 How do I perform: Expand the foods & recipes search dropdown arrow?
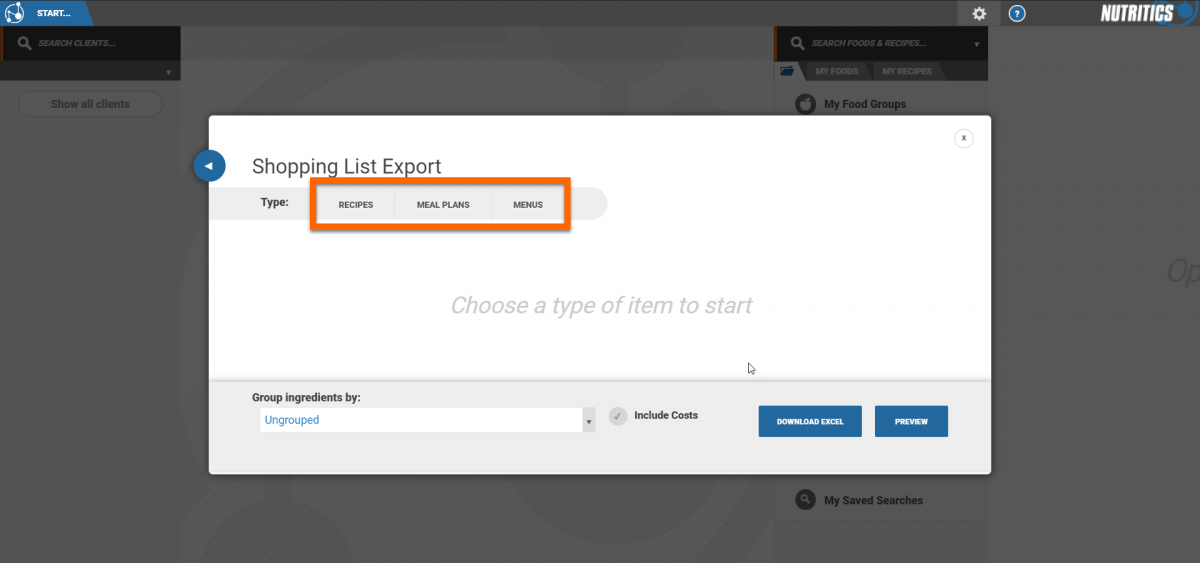click(976, 44)
